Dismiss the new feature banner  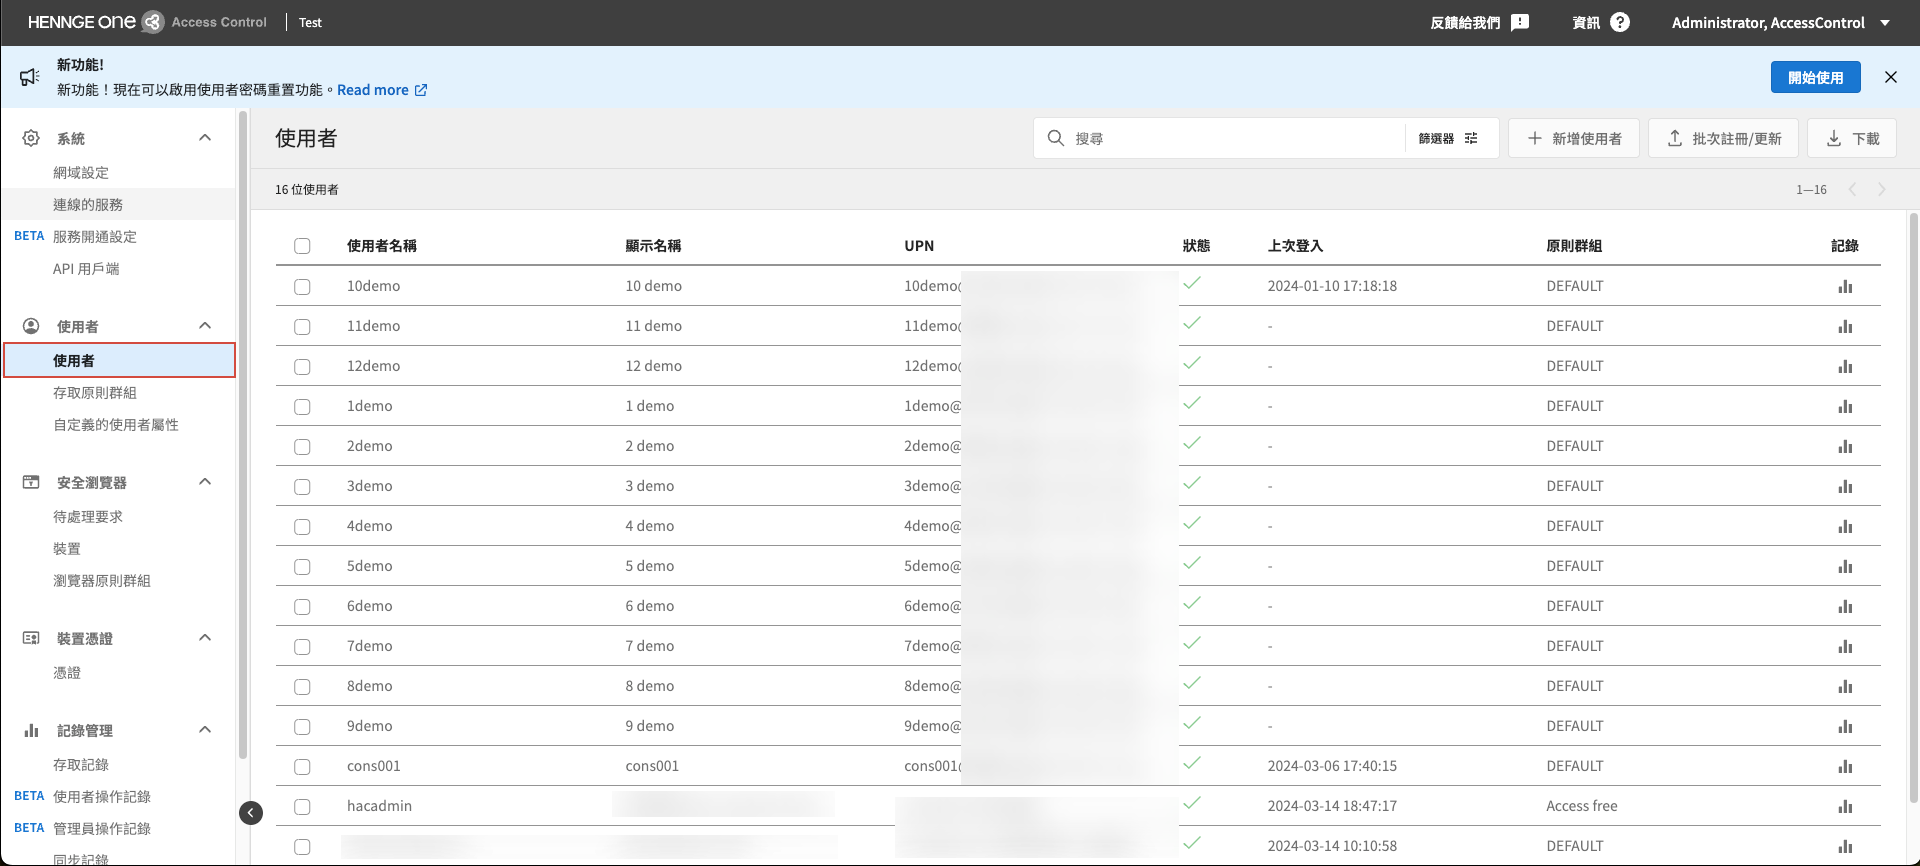[1890, 77]
